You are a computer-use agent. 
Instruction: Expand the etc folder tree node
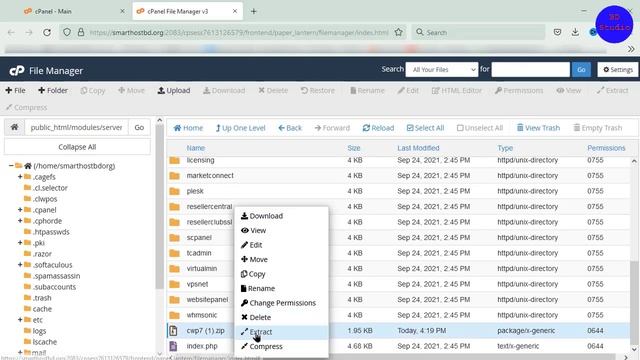click(x=20, y=320)
